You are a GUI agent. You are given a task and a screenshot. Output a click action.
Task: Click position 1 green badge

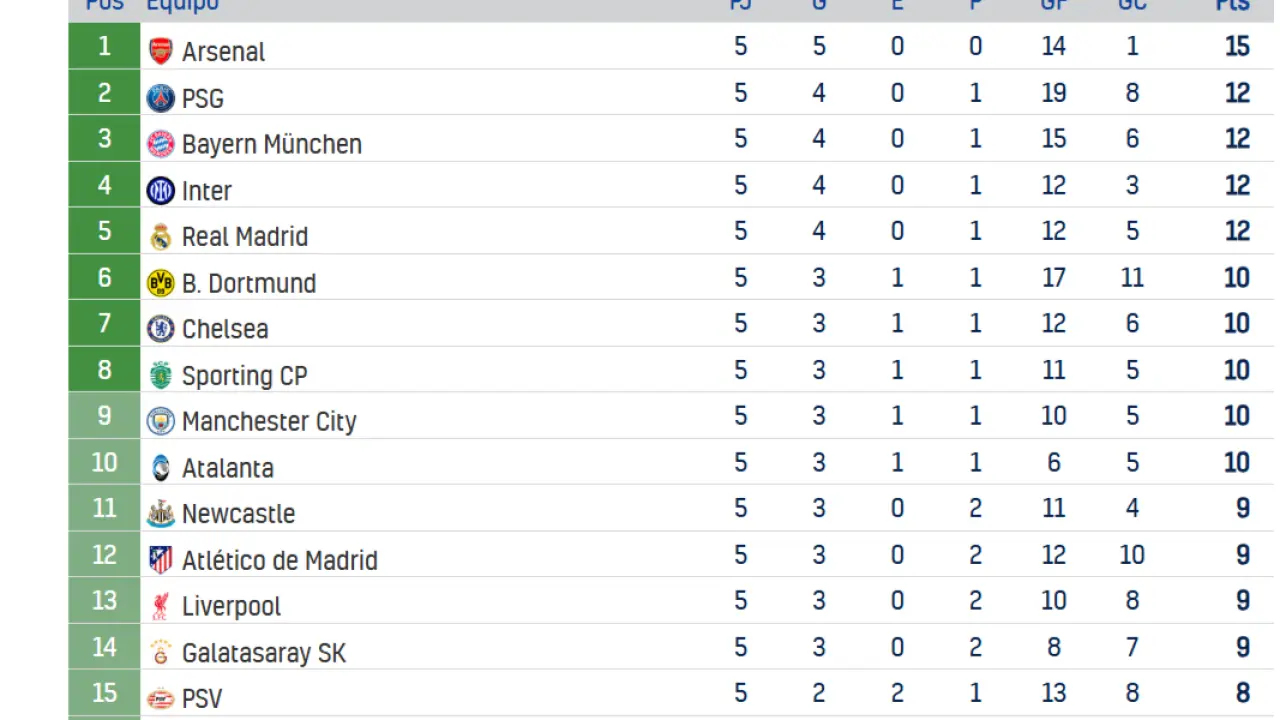[x=104, y=47]
